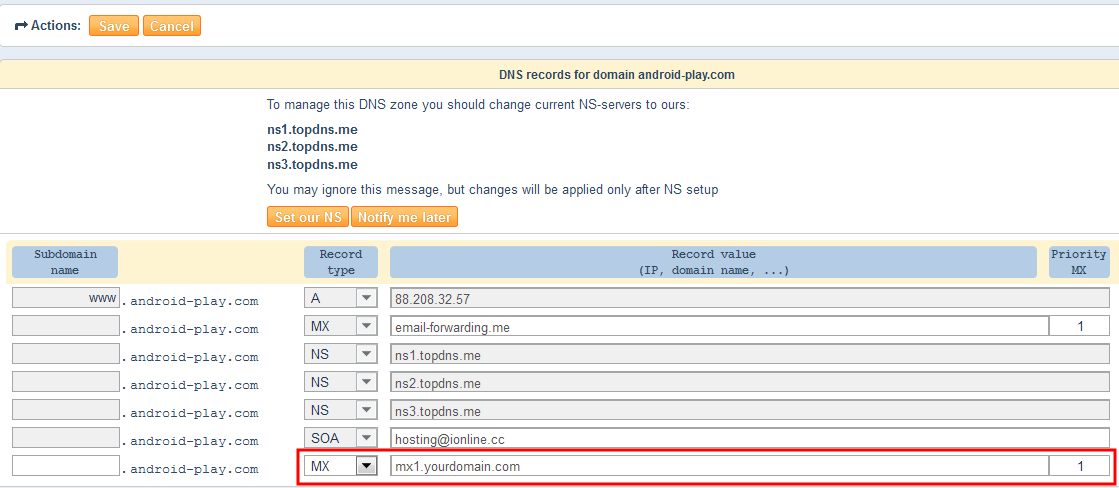Expand the SOA record type dropdown
The height and width of the screenshot is (488, 1119).
click(x=341, y=438)
